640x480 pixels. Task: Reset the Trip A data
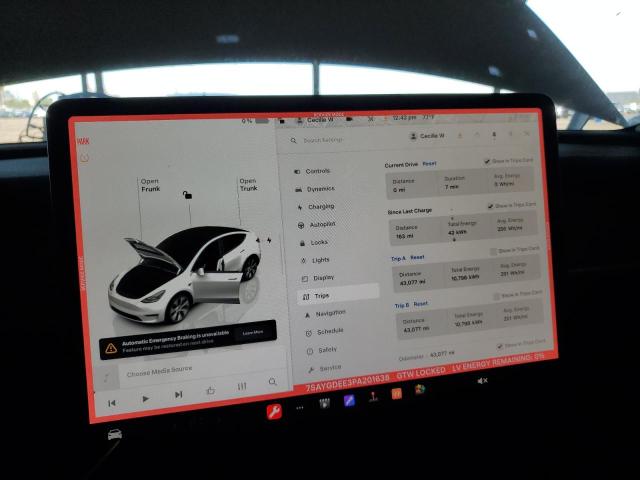click(417, 258)
